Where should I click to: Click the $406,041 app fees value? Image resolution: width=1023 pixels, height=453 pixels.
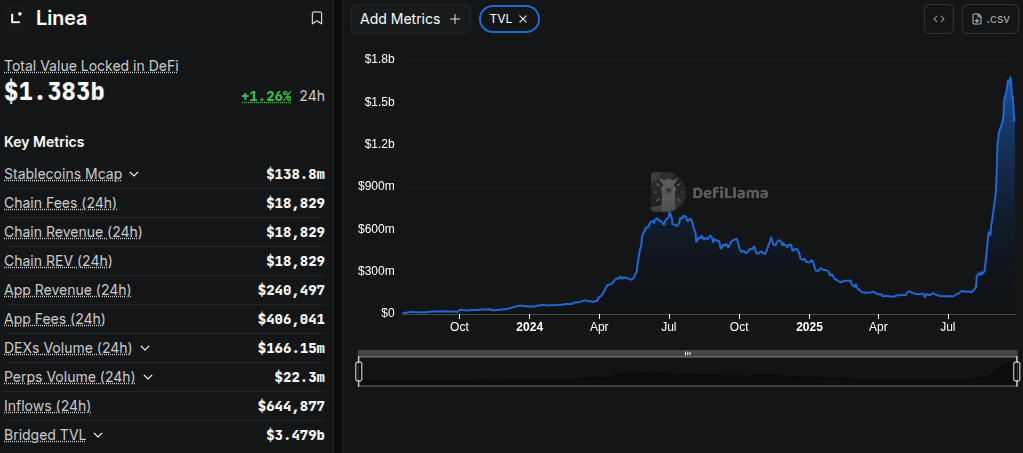tap(291, 319)
